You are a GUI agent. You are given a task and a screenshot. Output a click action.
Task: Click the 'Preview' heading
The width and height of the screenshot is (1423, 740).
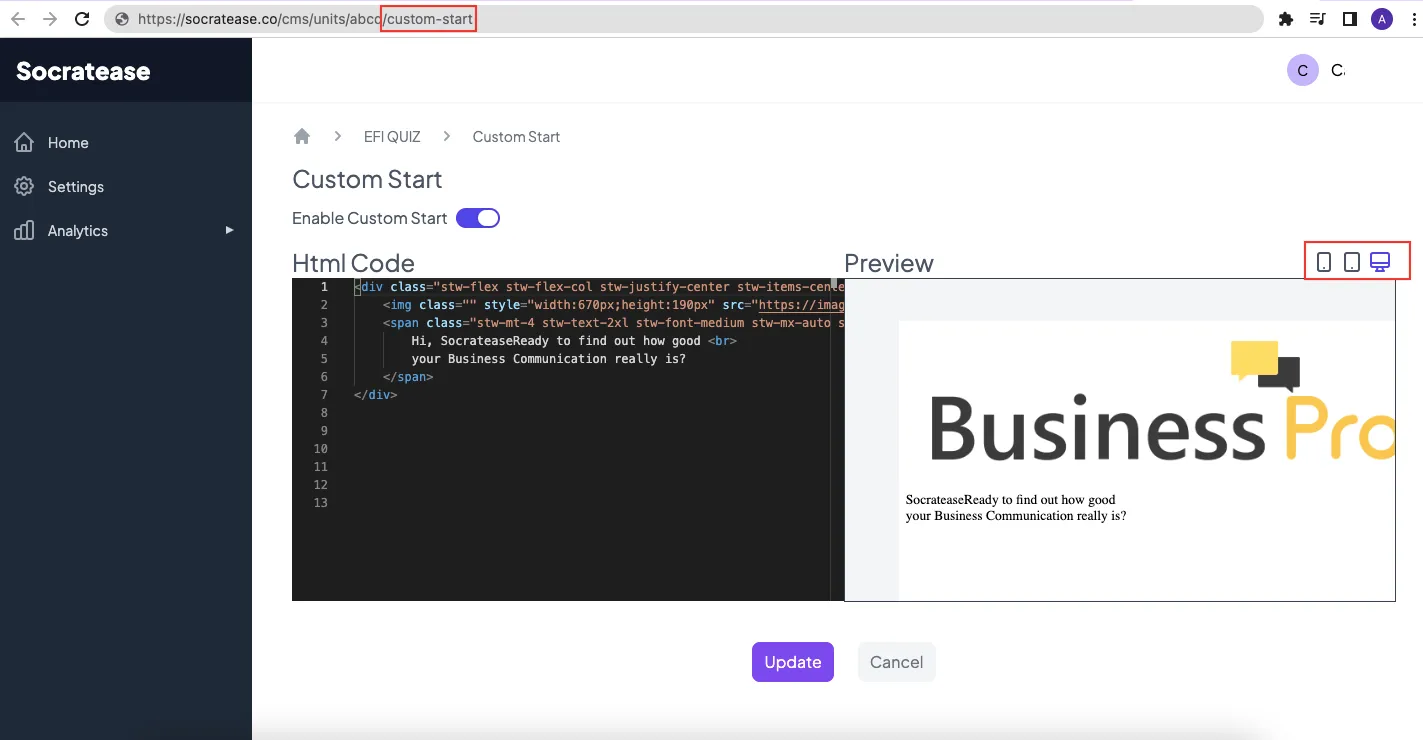pyautogui.click(x=889, y=263)
